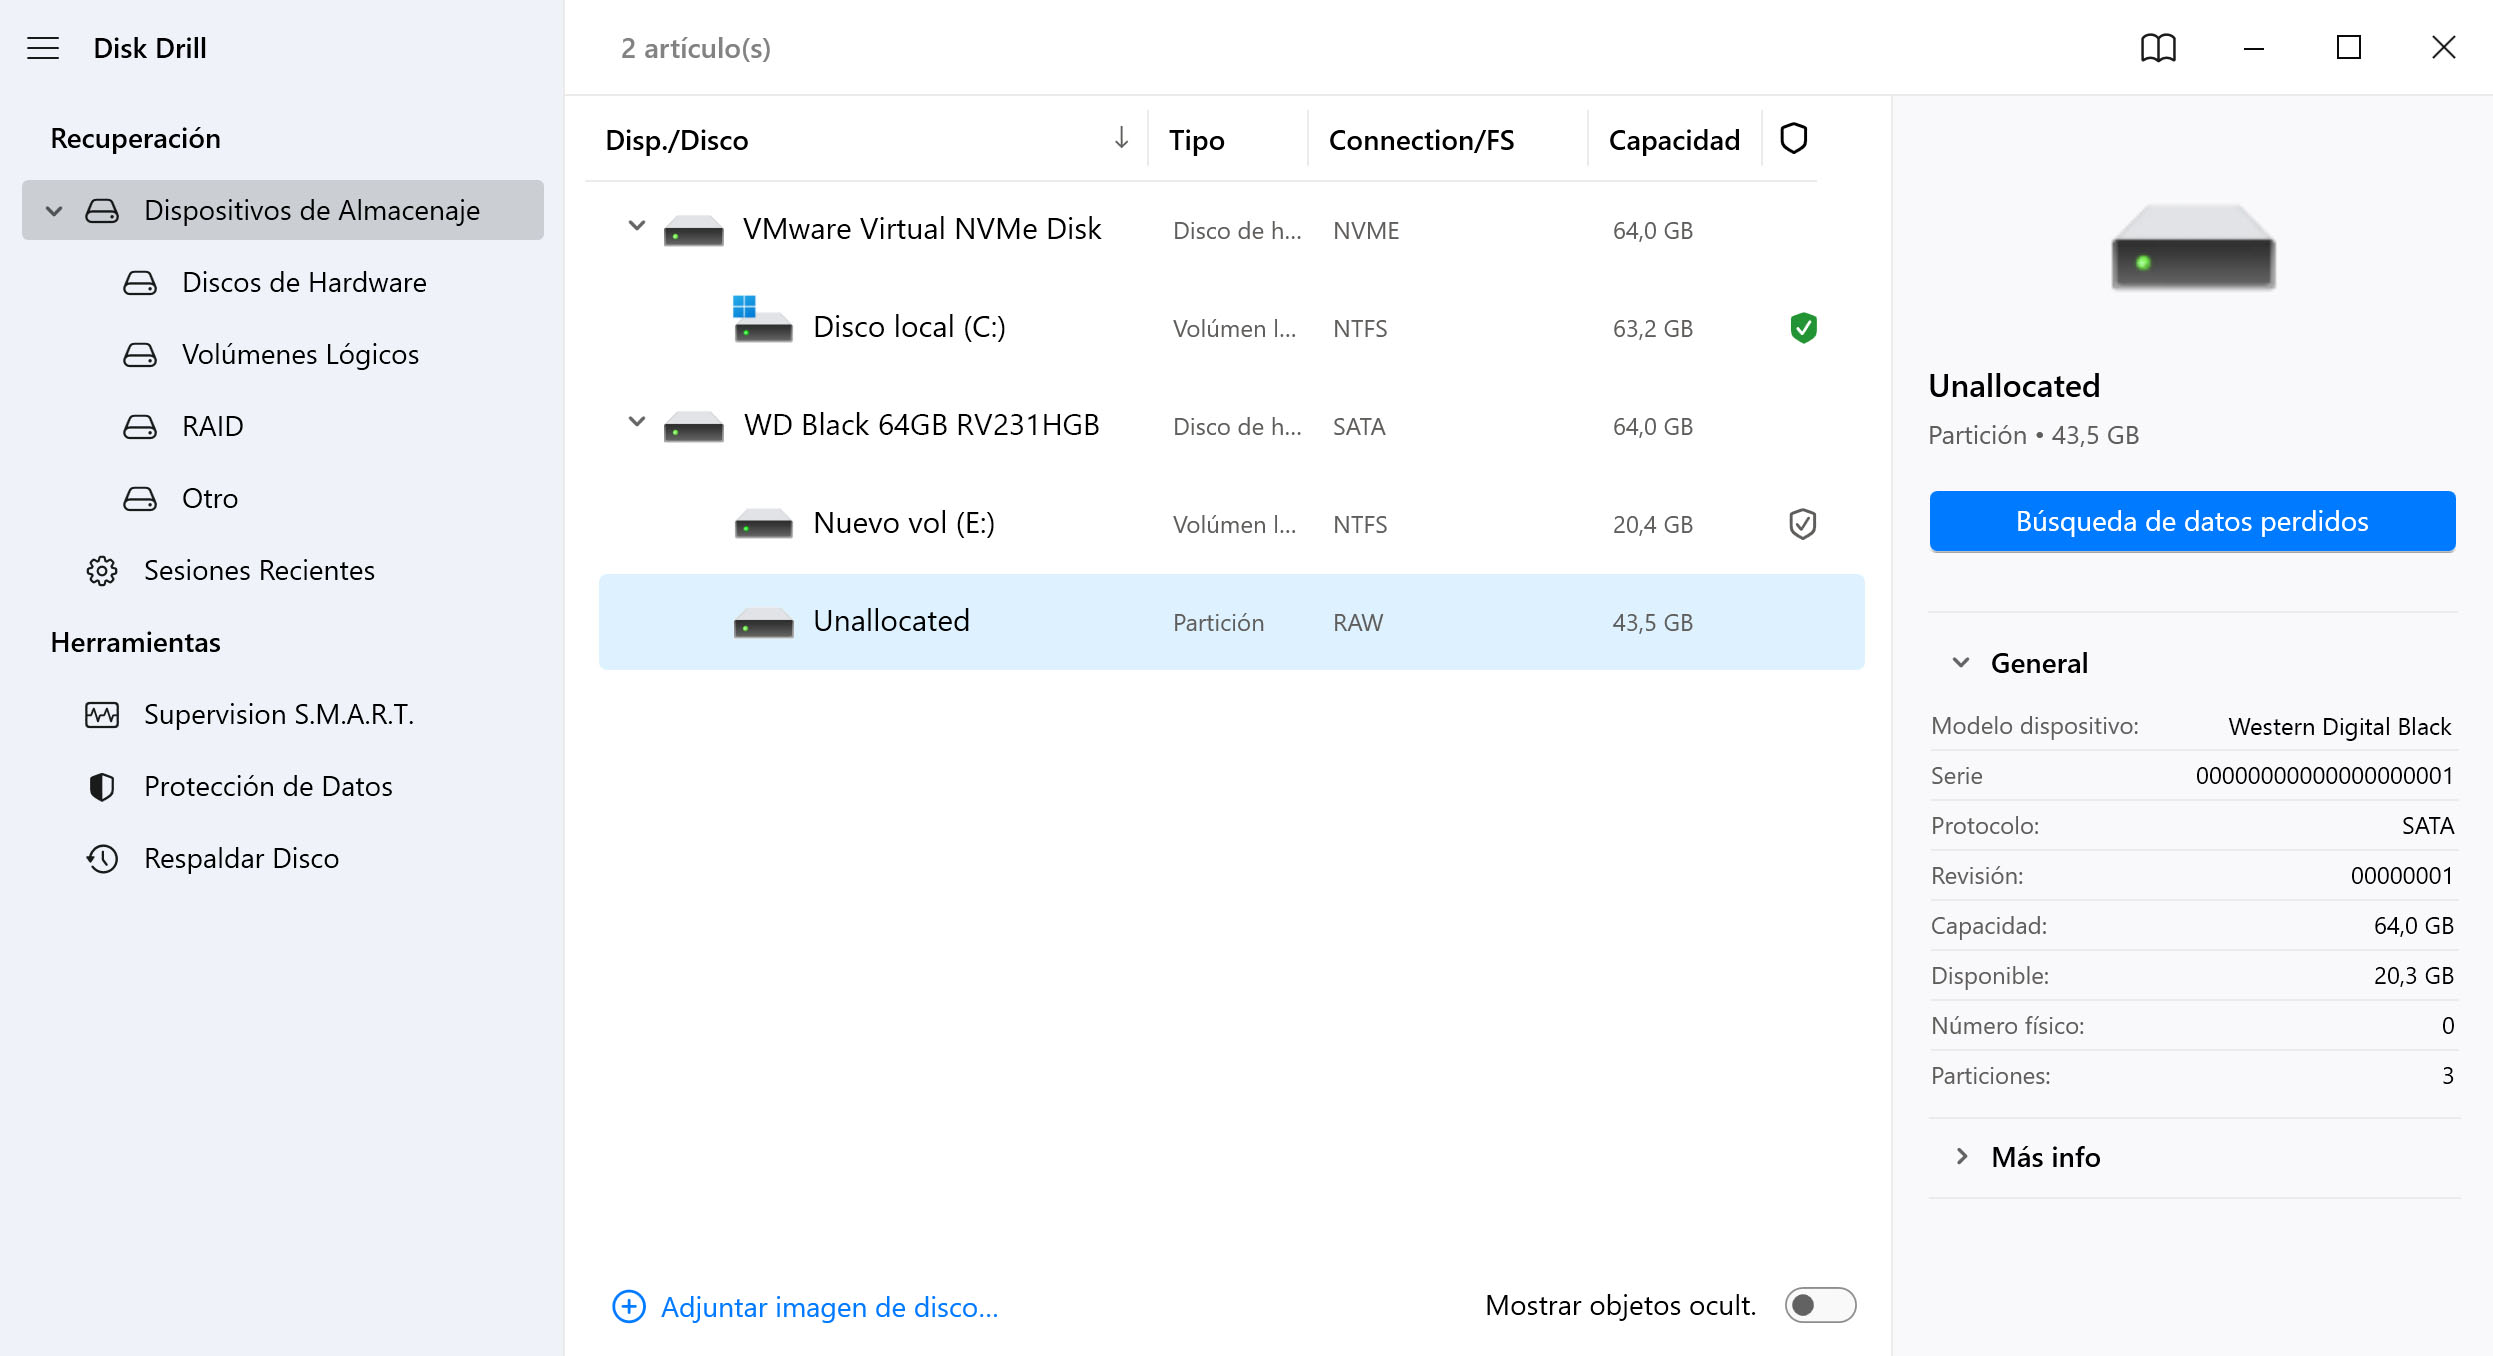Select VMware Virtual NVMe Disk name
This screenshot has width=2493, height=1356.
(x=922, y=229)
